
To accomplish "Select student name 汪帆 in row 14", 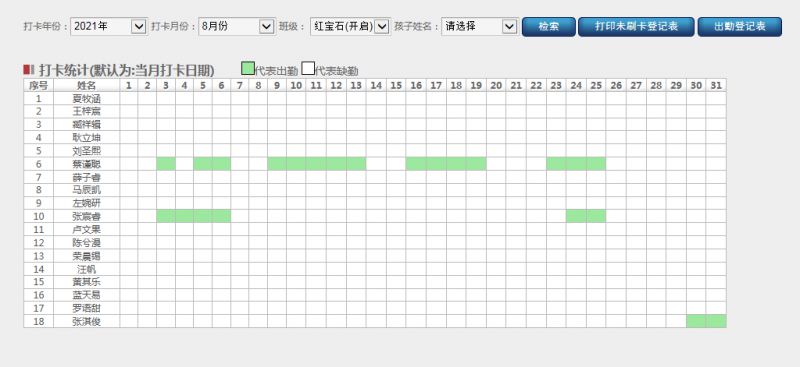I will 86,269.
